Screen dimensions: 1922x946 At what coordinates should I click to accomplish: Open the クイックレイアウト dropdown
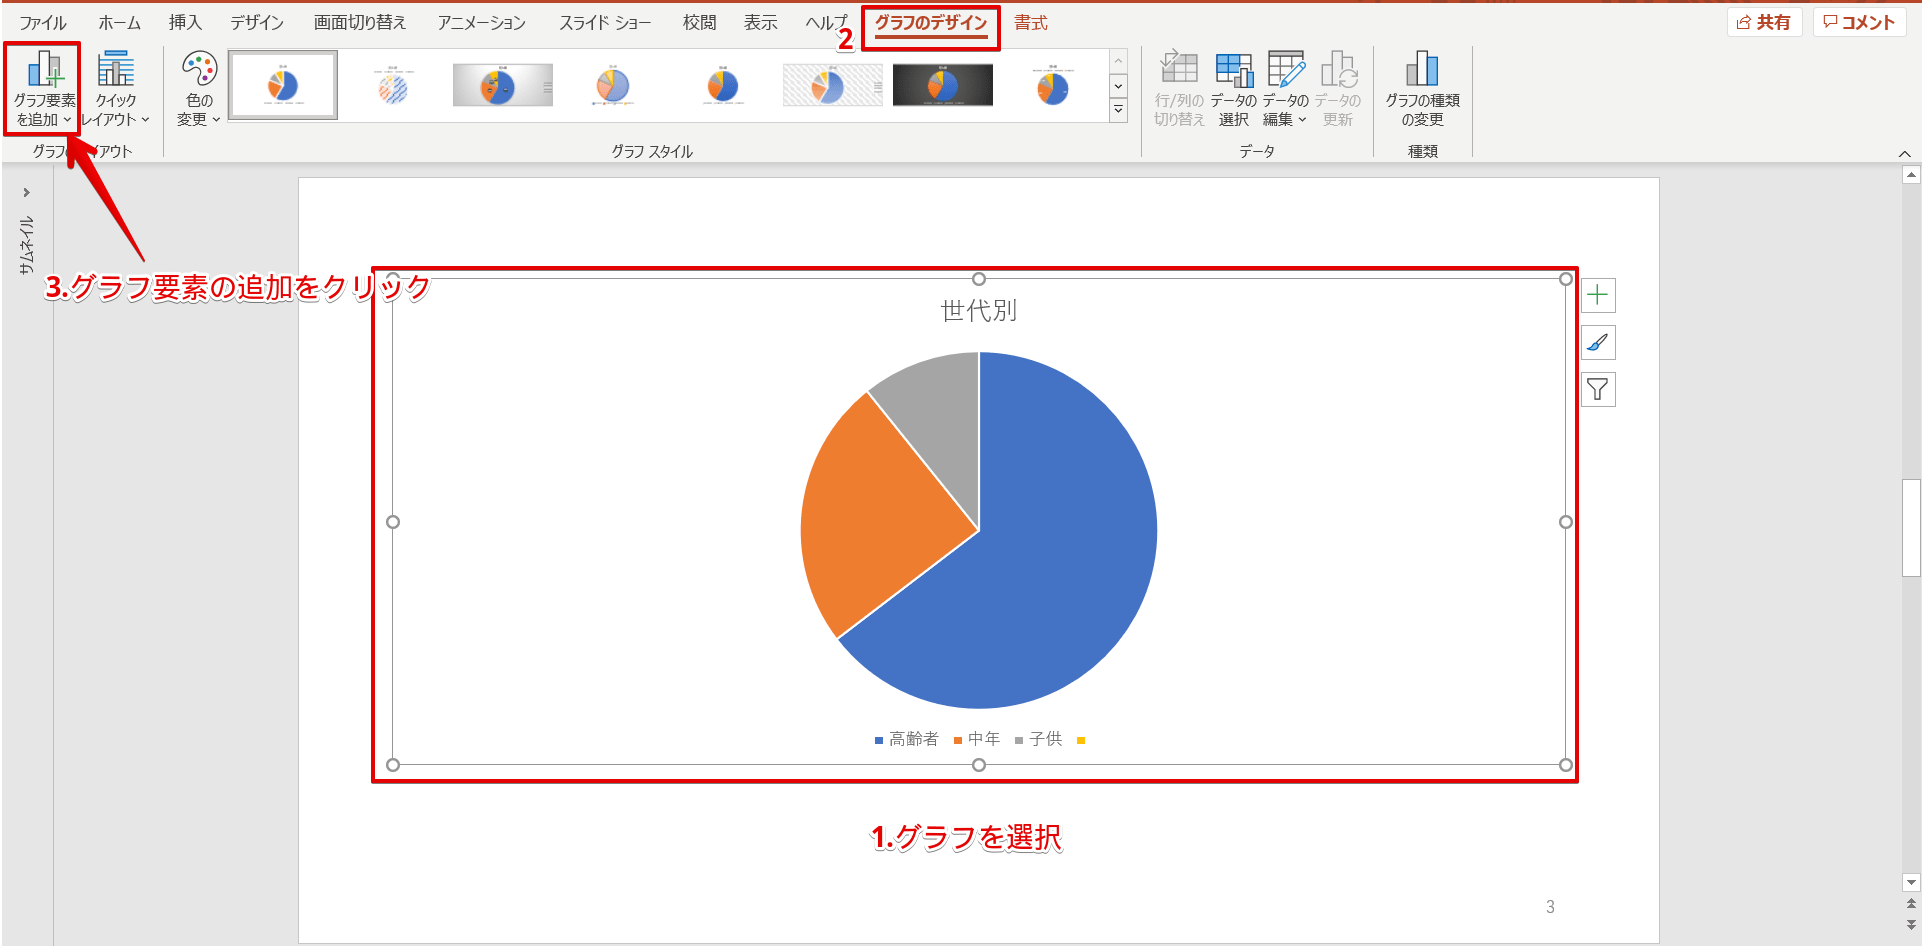[116, 90]
